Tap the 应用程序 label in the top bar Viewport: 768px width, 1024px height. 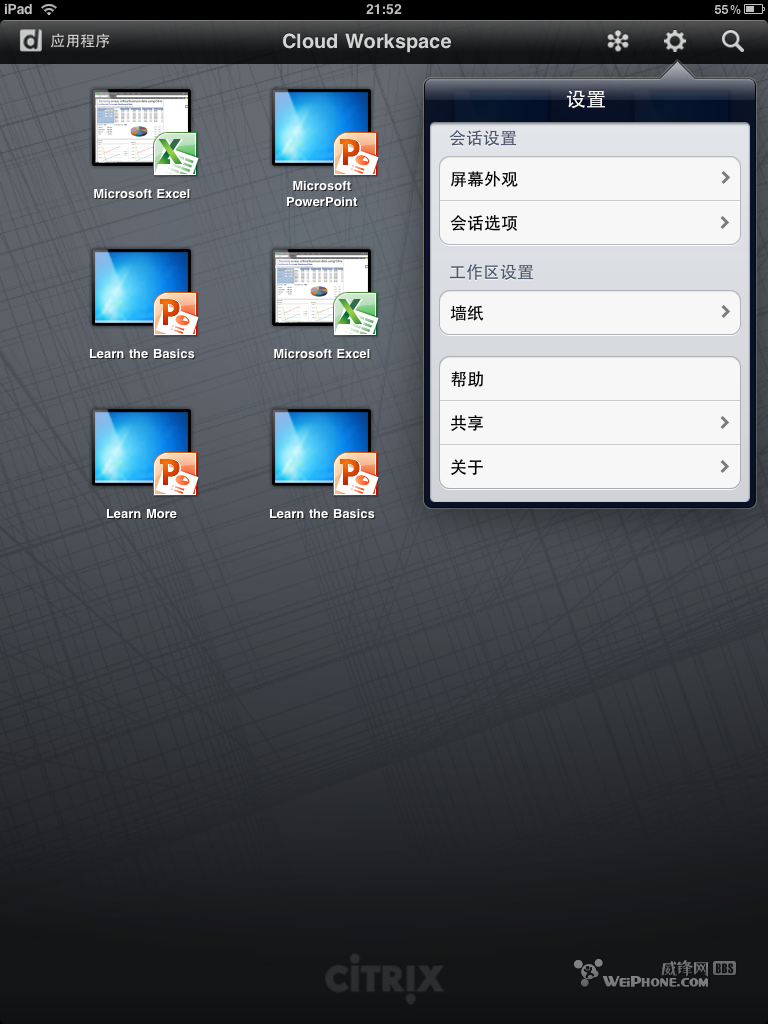tap(80, 41)
